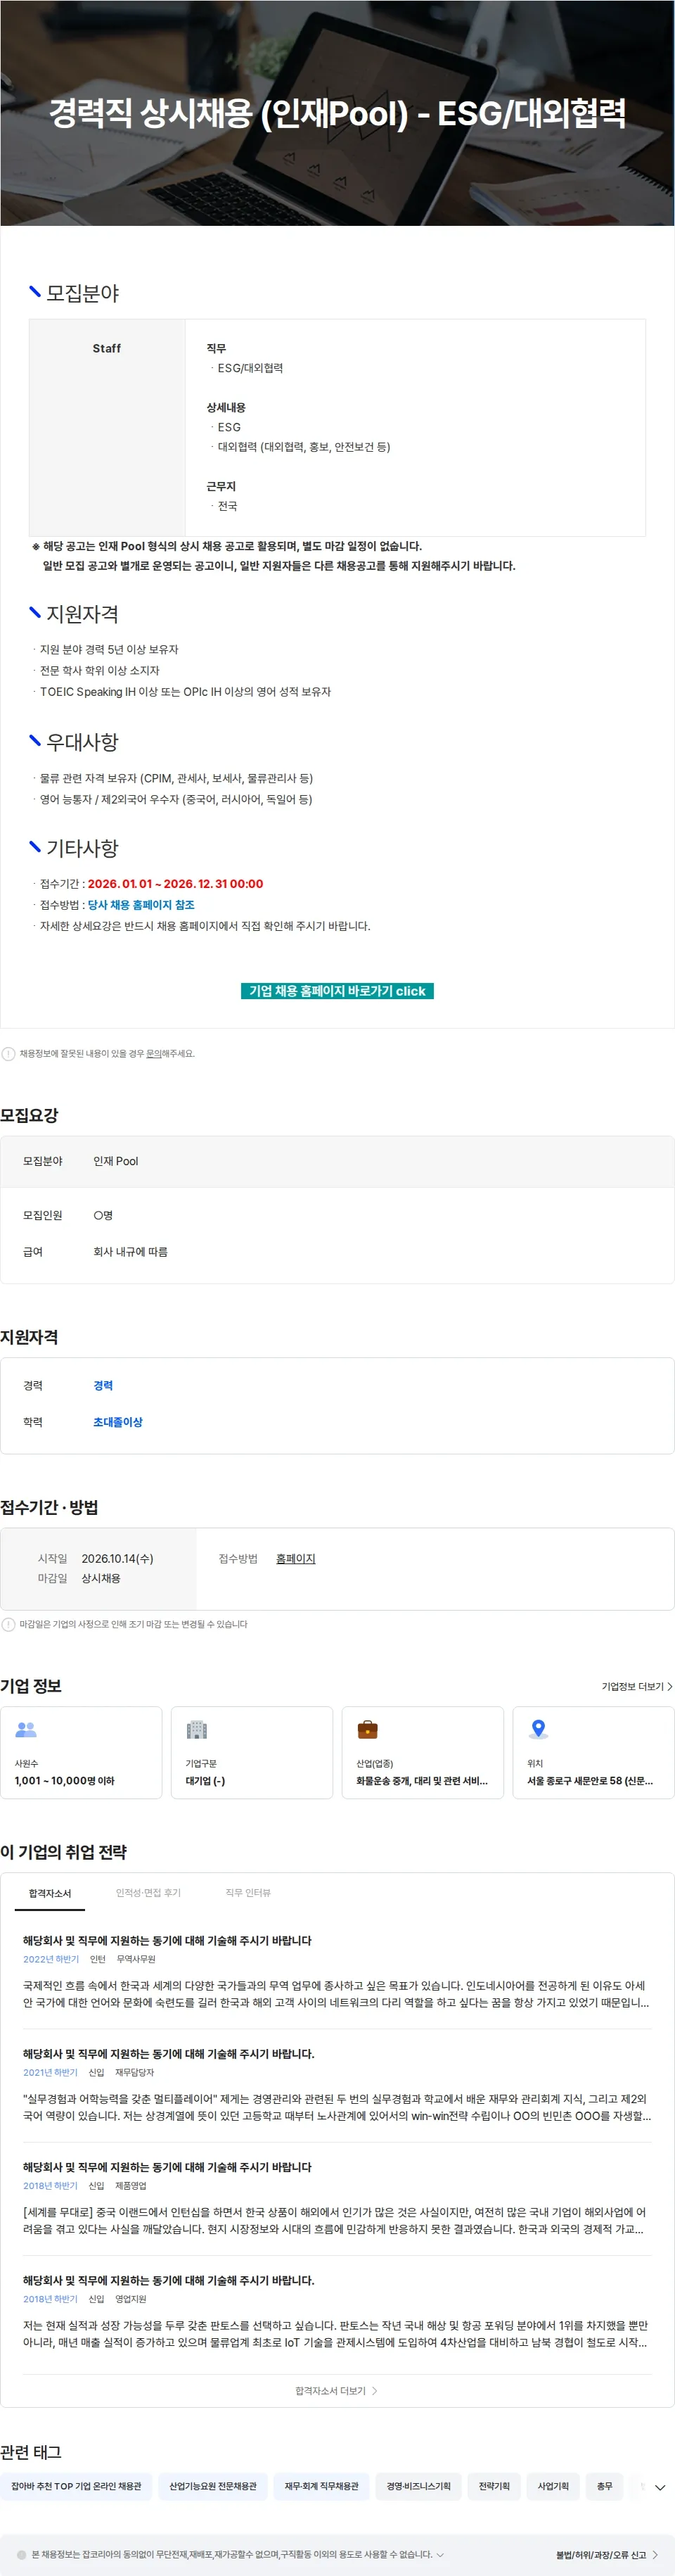Switch to 인적성·면접 후기 tab
Image resolution: width=675 pixels, height=2576 pixels.
pyautogui.click(x=148, y=1893)
